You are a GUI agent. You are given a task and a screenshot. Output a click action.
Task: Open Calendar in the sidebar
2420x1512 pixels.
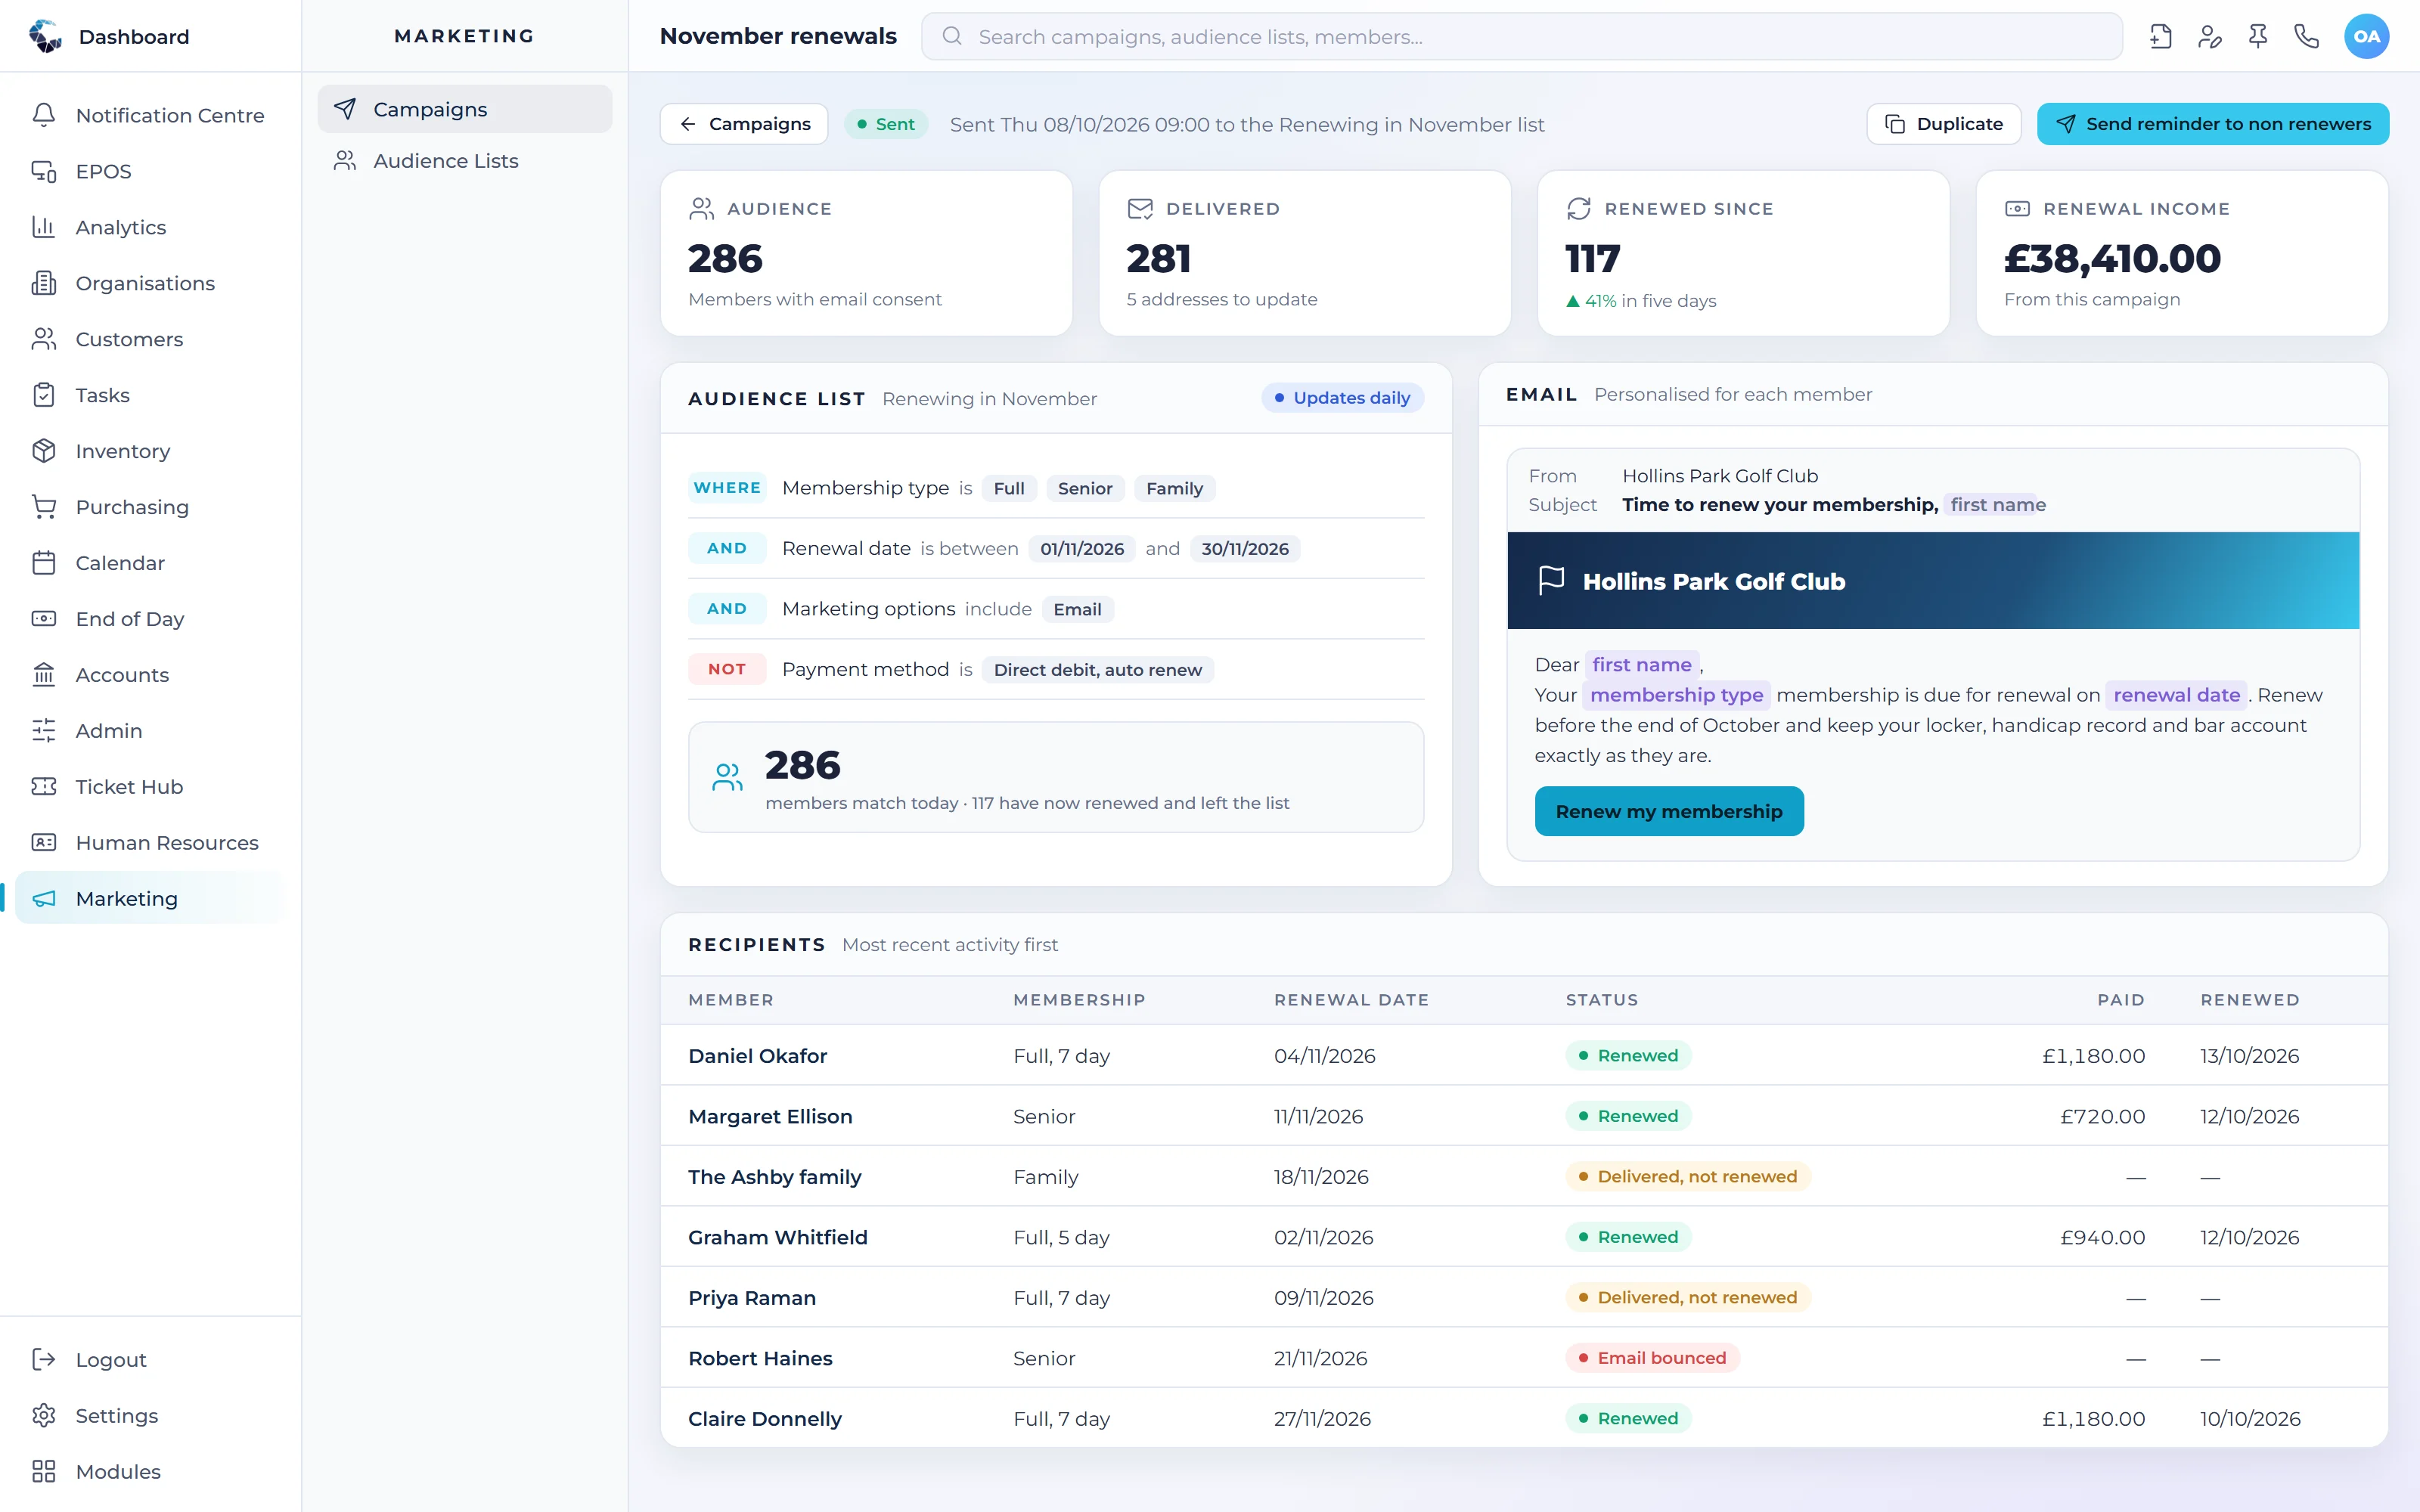[x=150, y=563]
